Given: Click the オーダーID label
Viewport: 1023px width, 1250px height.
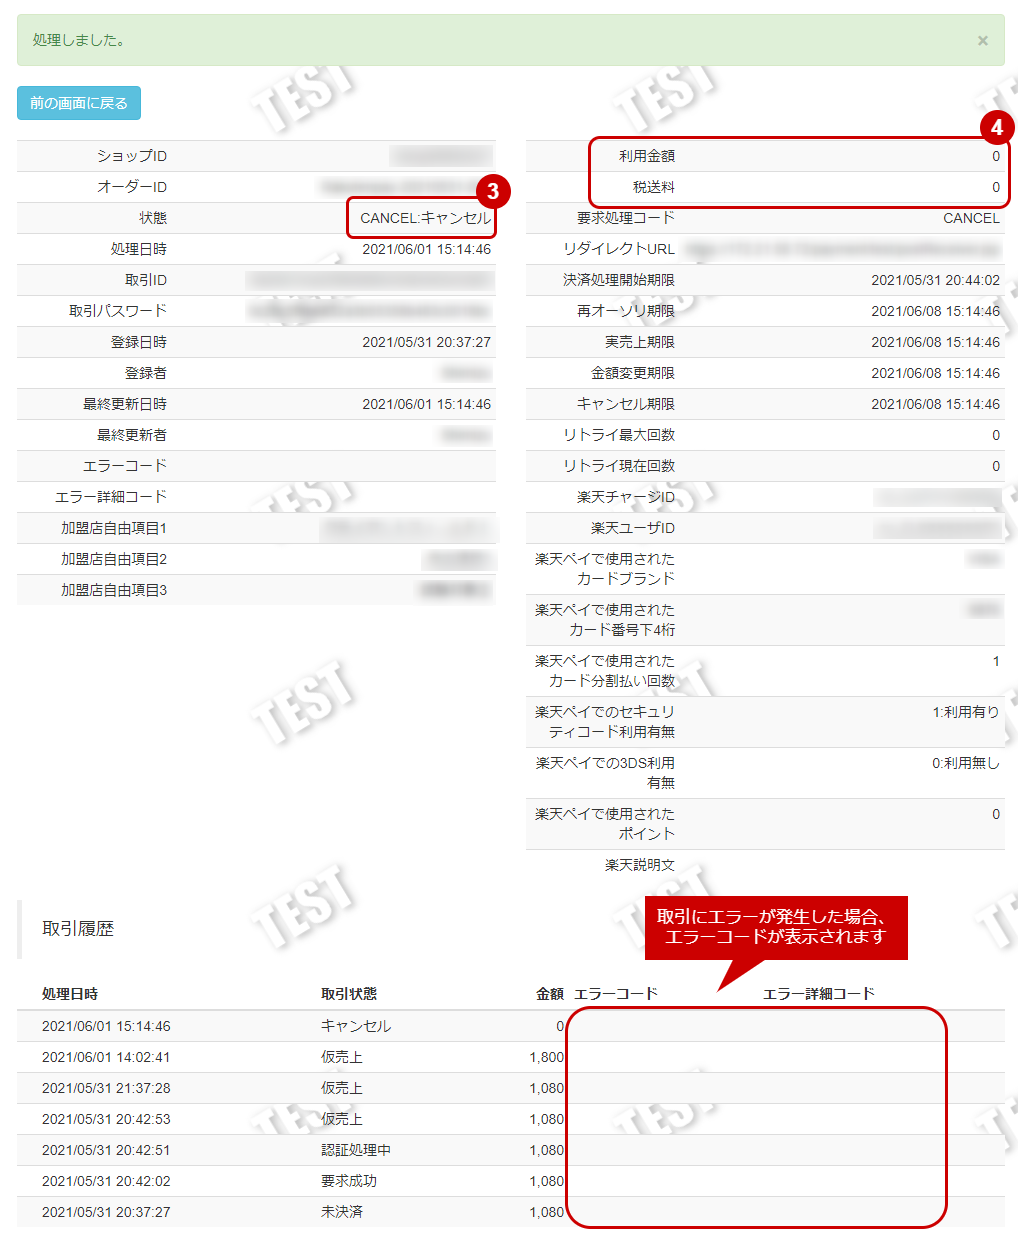Looking at the screenshot, I should (x=132, y=187).
